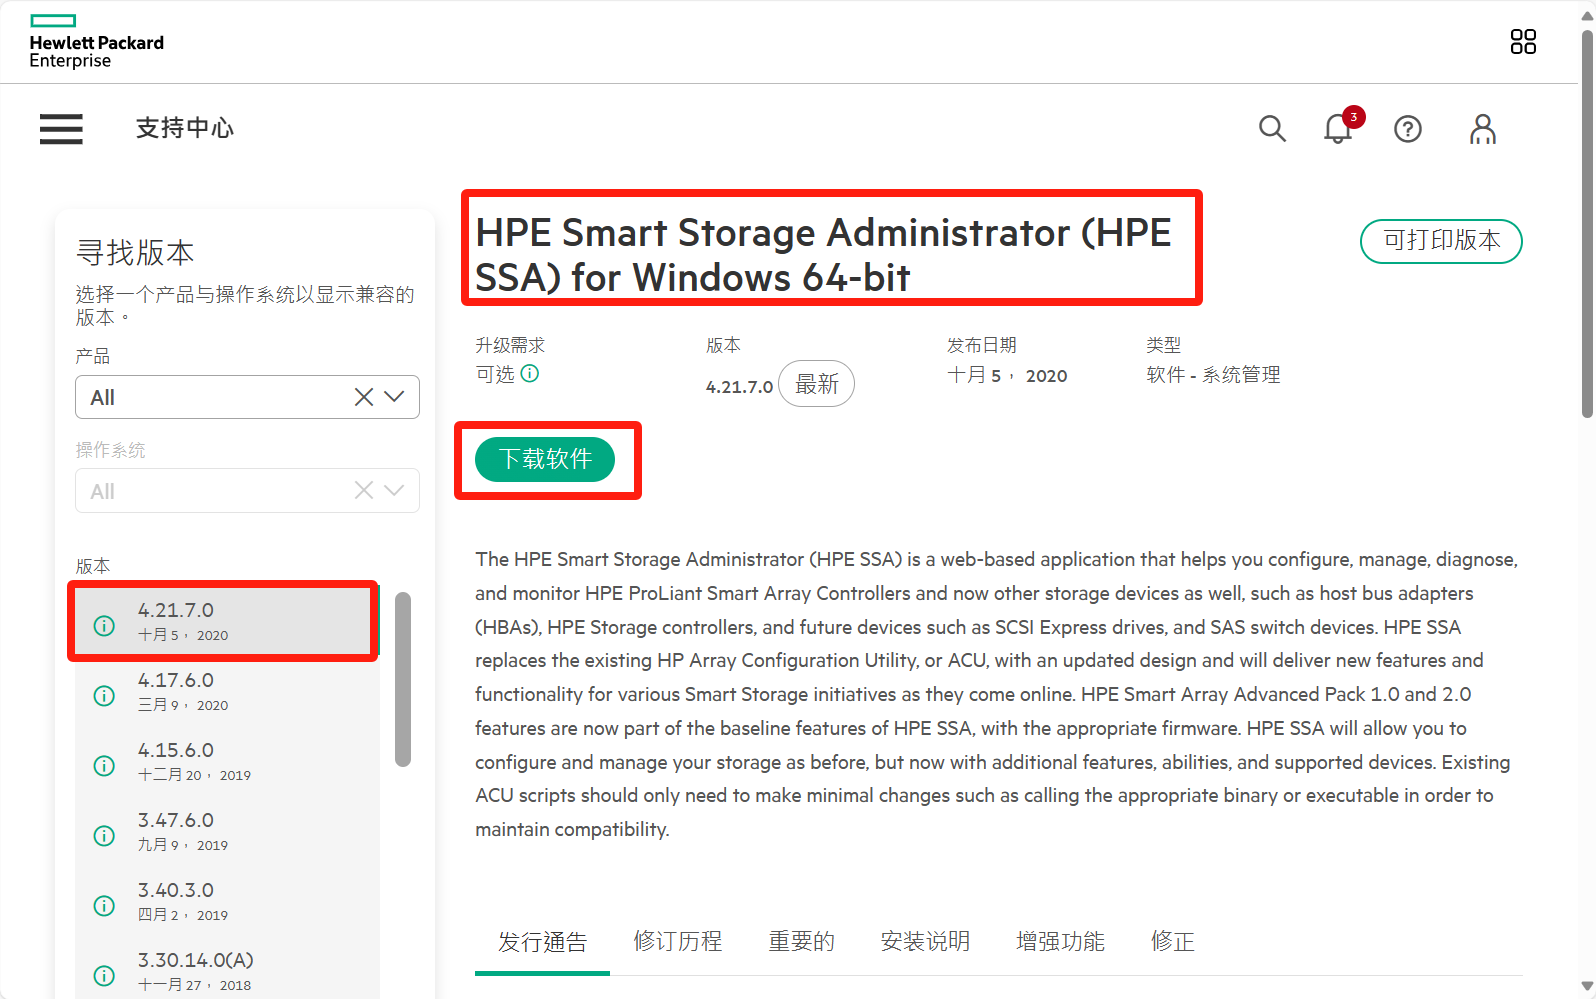The image size is (1596, 999).
Task: Click info icon next to 可选
Action: pyautogui.click(x=530, y=374)
